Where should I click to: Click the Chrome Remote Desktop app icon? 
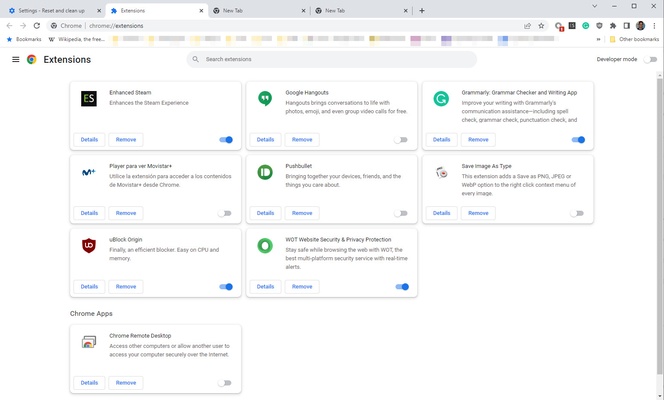point(89,342)
